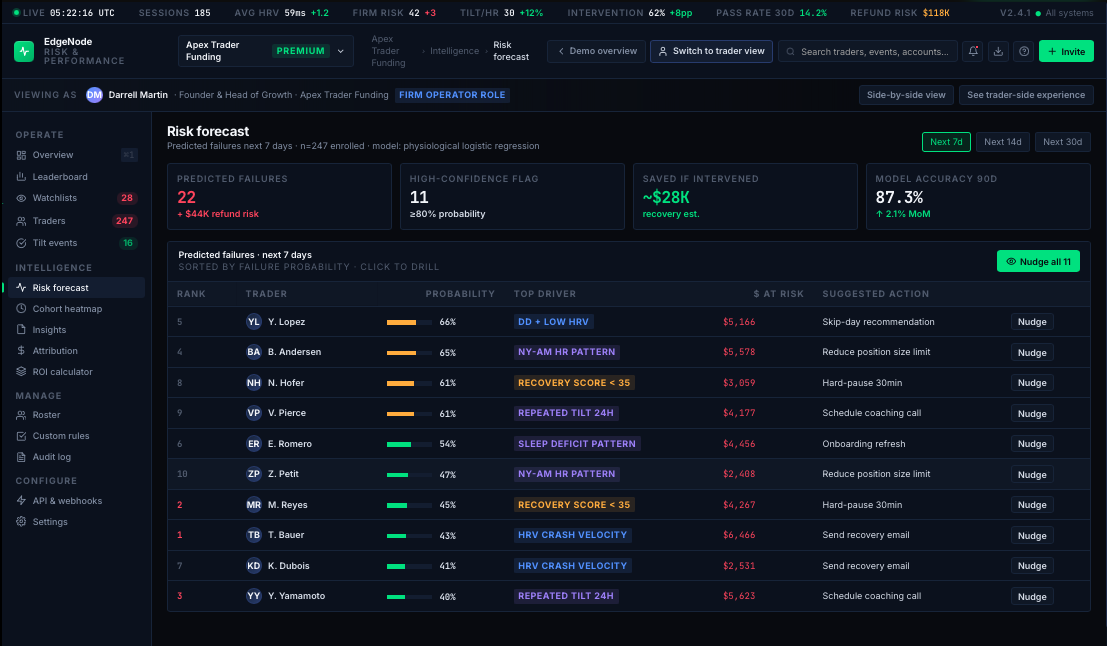Click the Saved If Intervened card

pyautogui.click(x=745, y=196)
